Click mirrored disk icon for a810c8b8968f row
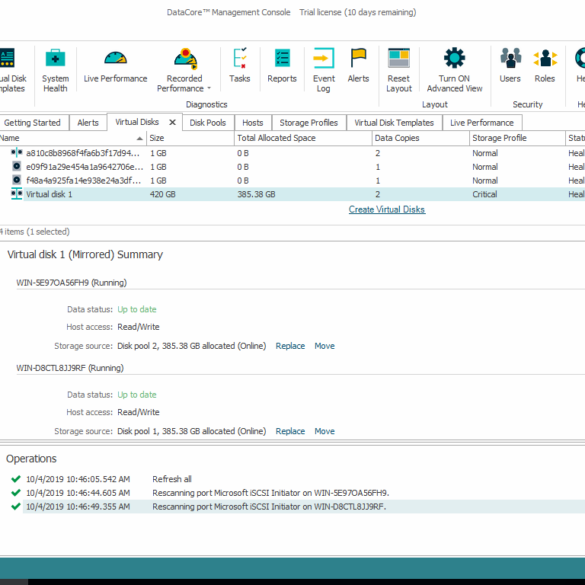The width and height of the screenshot is (585, 585). [16, 153]
